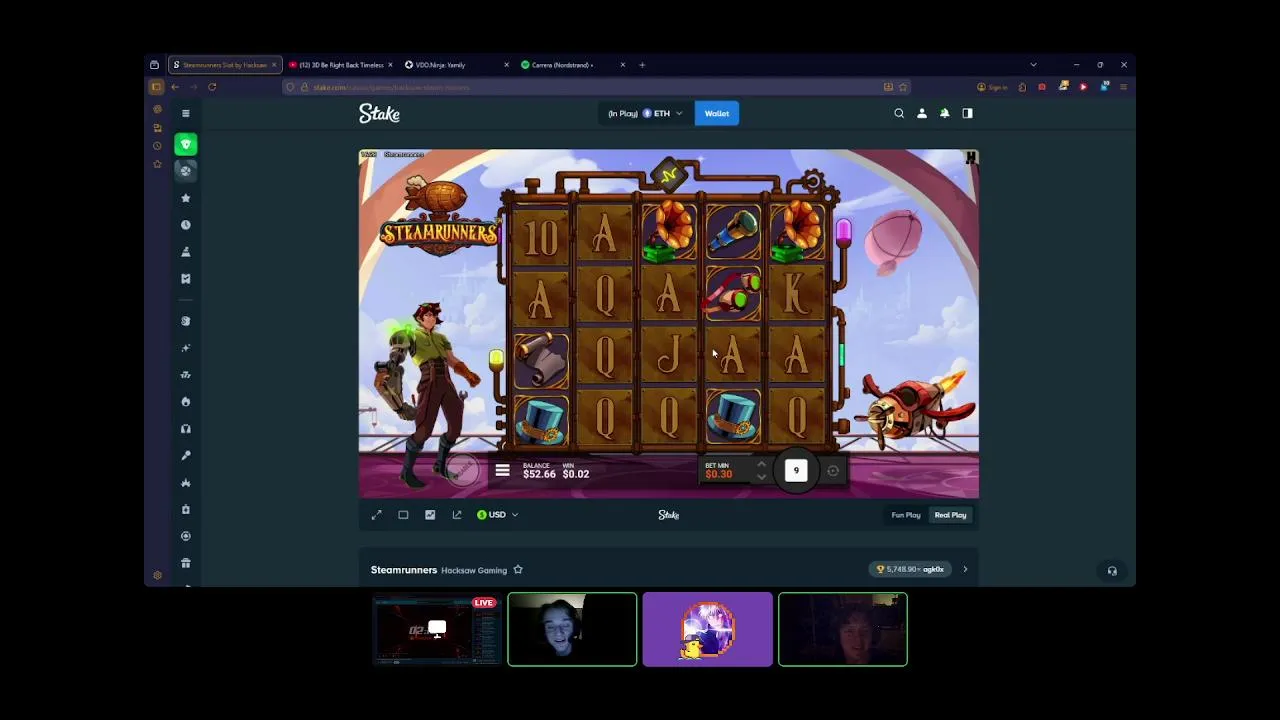The height and width of the screenshot is (720, 1280).
Task: Open the USD display currency dropdown
Action: click(x=497, y=515)
